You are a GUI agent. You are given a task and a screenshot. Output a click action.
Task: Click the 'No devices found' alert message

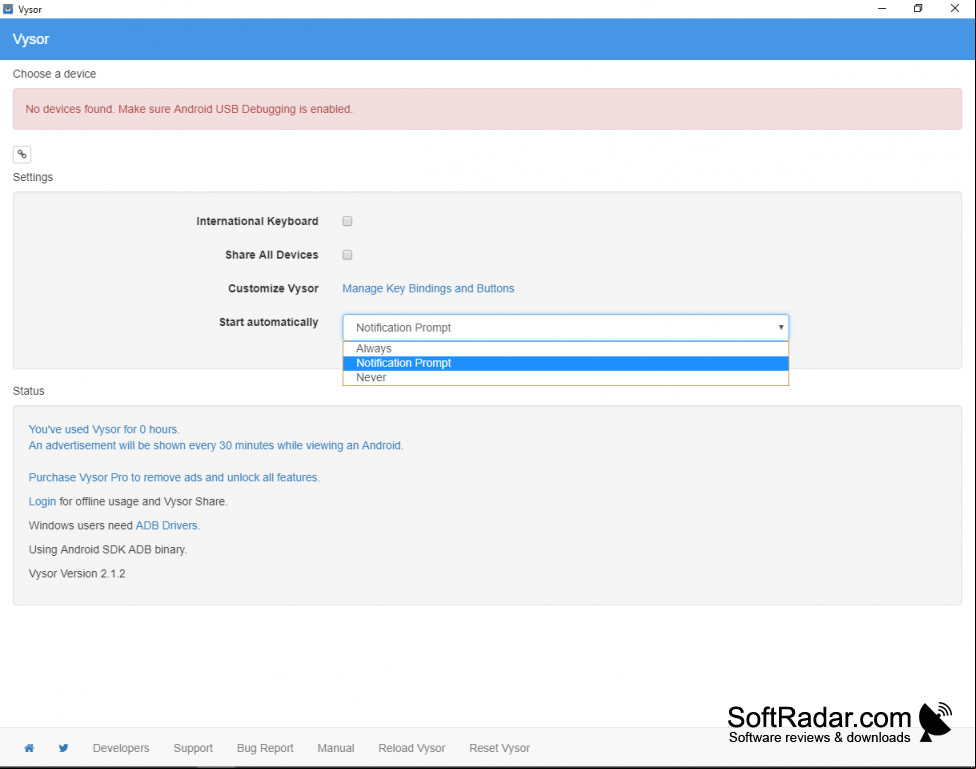point(487,109)
